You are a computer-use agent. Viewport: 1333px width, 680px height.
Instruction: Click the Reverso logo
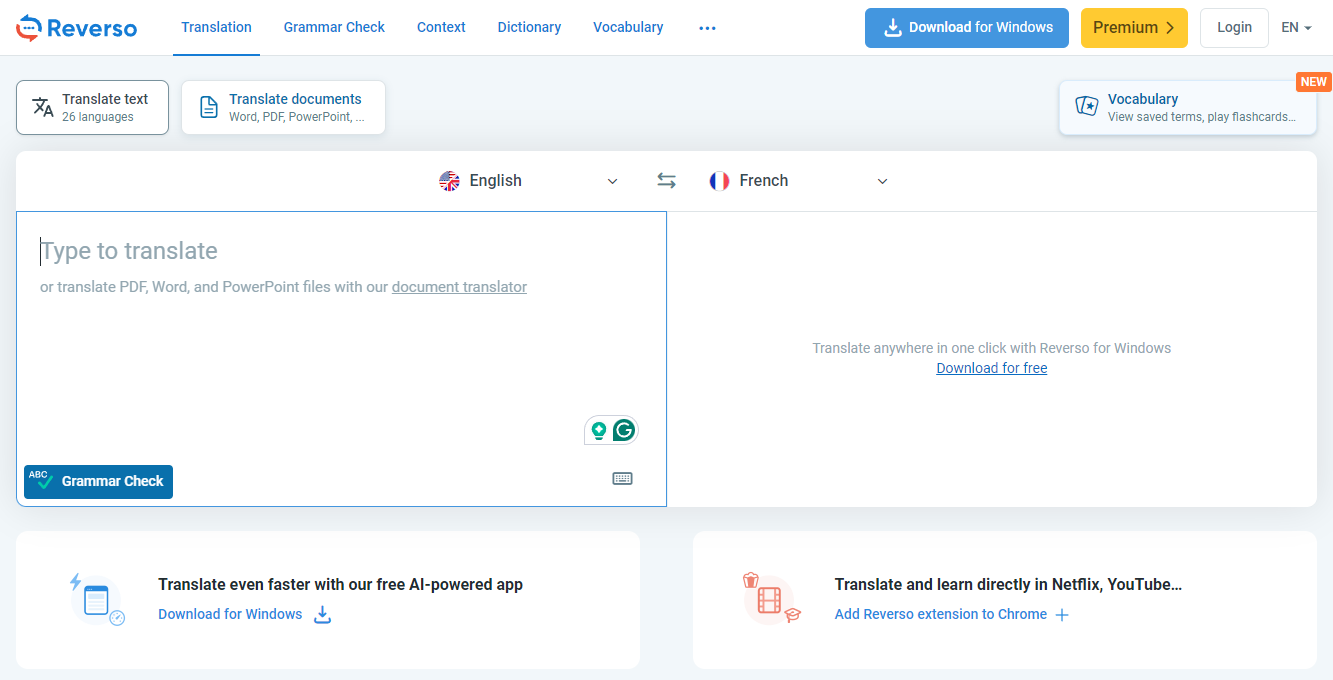tap(77, 28)
